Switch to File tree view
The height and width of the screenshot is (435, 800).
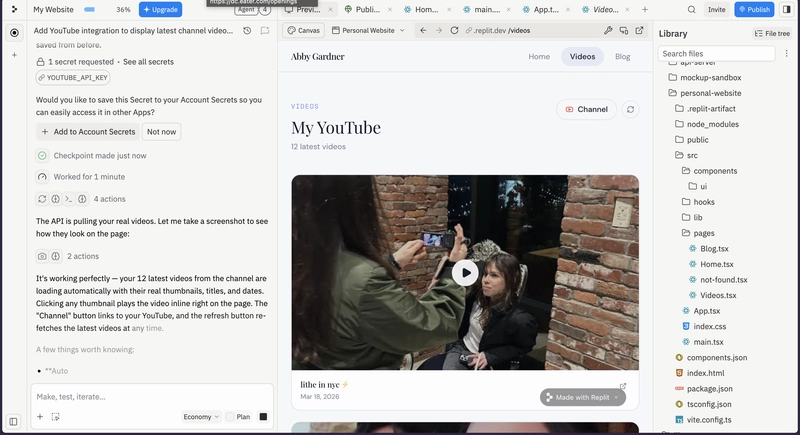coord(772,33)
